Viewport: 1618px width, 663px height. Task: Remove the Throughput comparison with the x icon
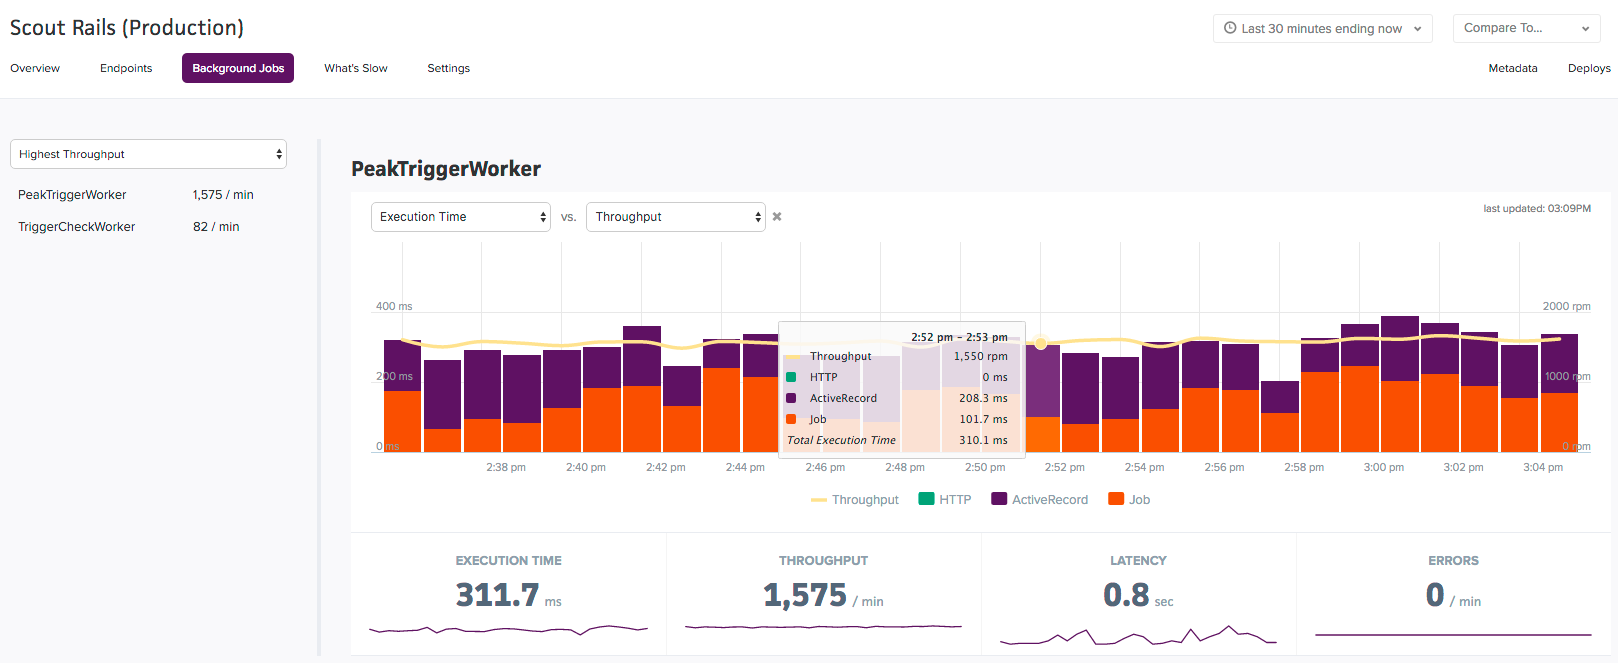(x=777, y=217)
